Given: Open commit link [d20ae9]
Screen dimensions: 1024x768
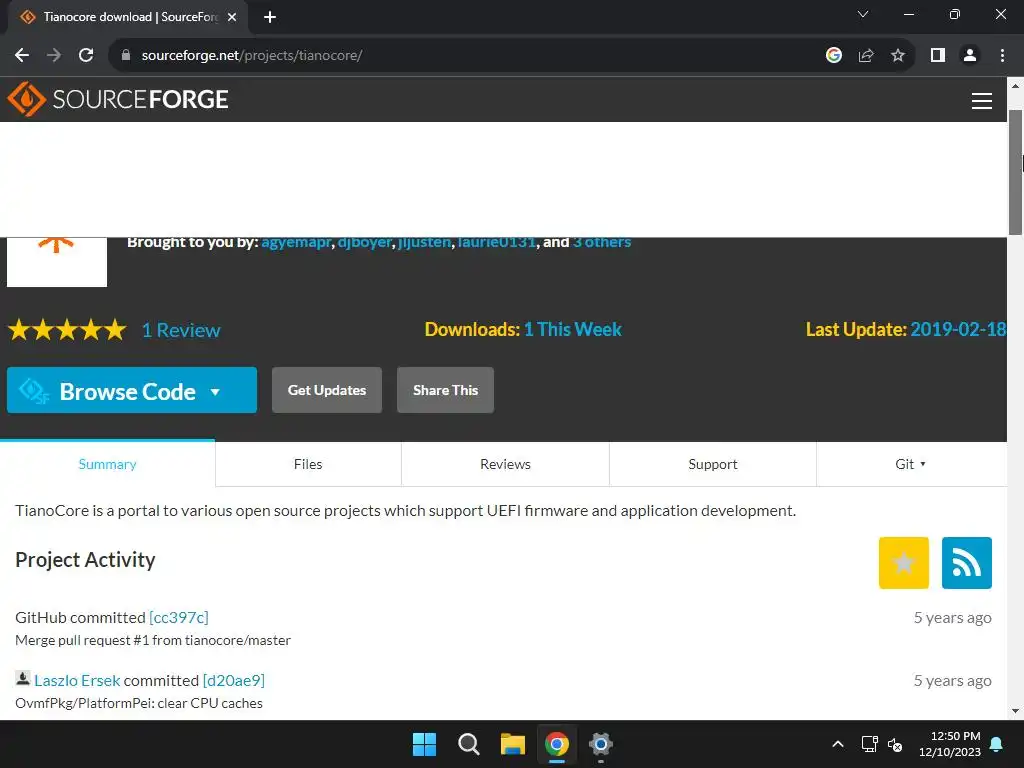Looking at the screenshot, I should (x=234, y=680).
